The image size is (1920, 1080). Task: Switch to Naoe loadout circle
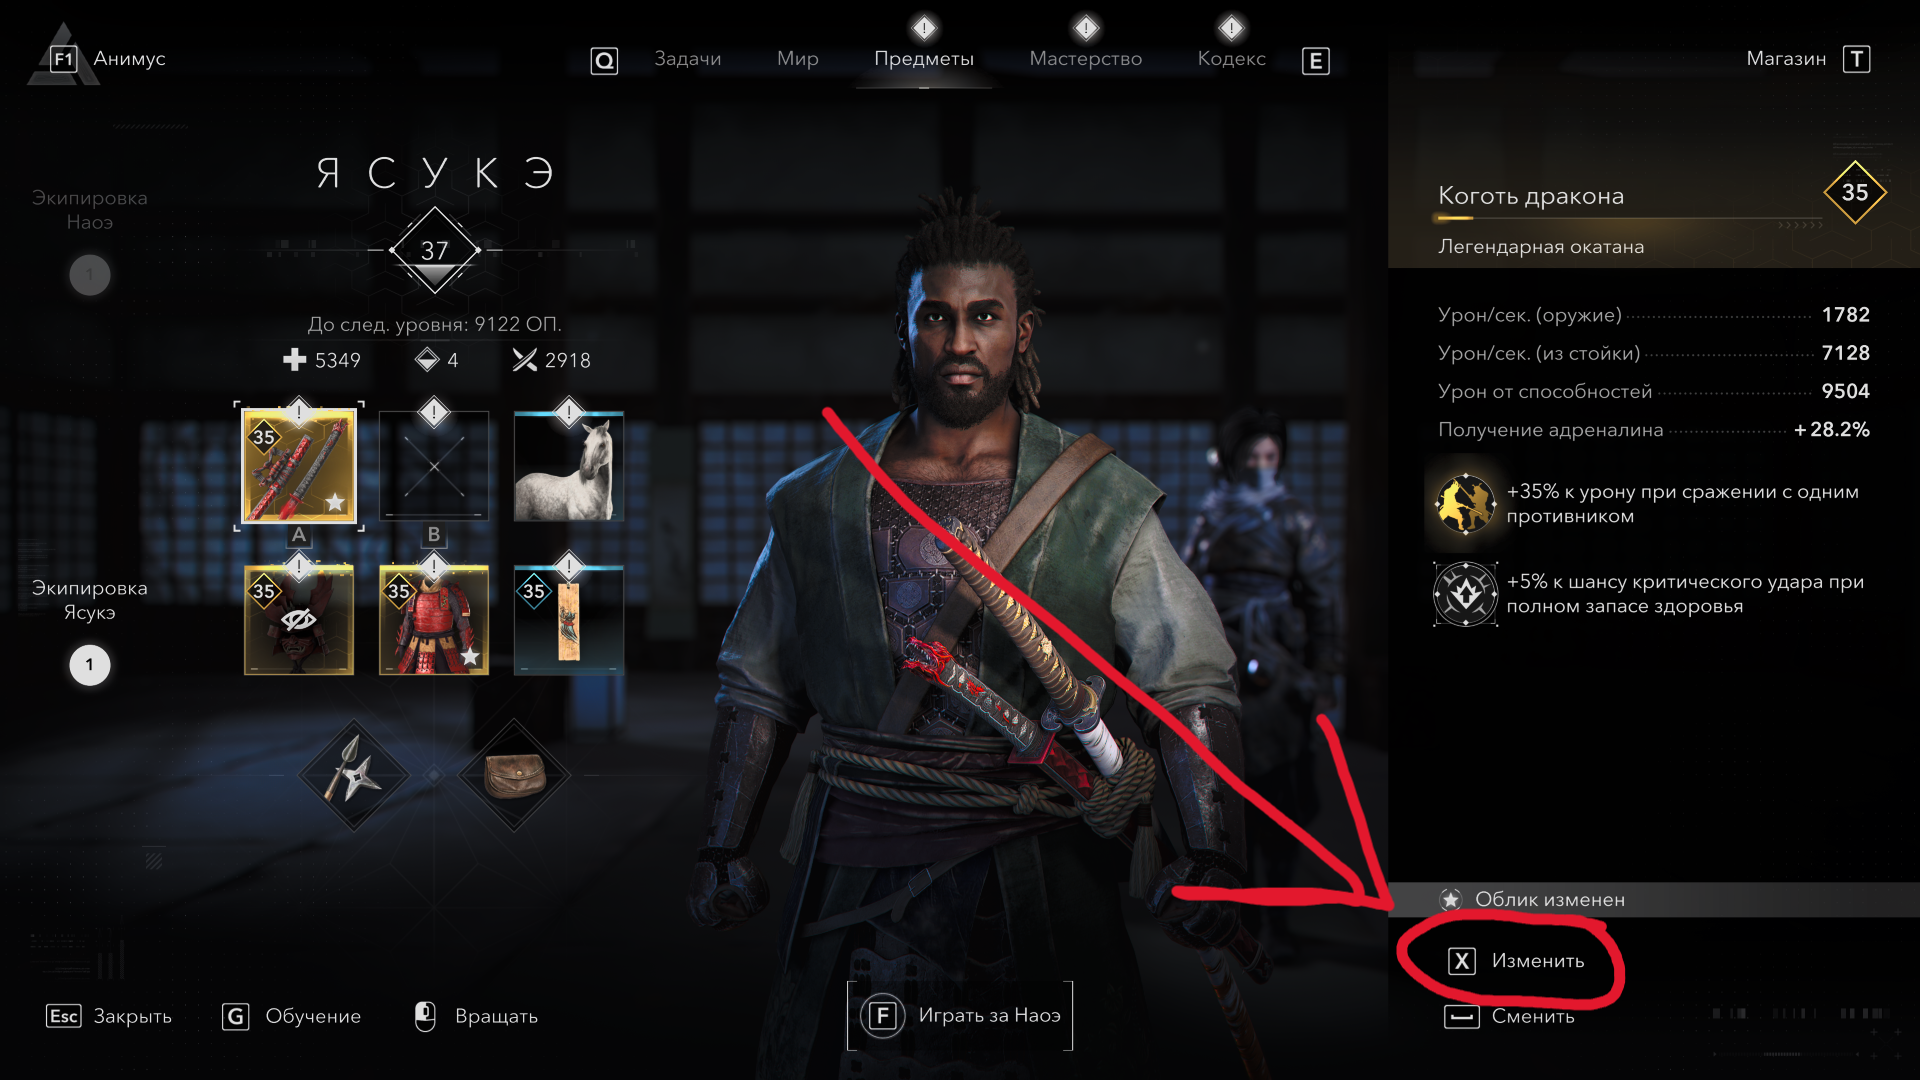point(90,275)
